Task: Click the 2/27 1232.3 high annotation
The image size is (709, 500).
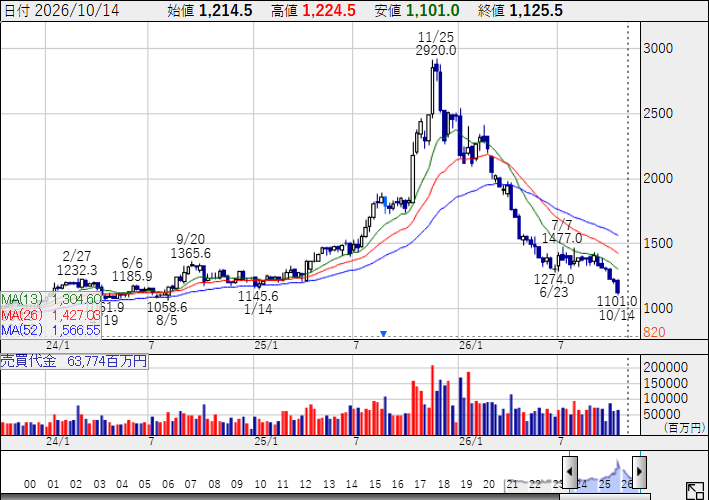Action: click(x=77, y=263)
